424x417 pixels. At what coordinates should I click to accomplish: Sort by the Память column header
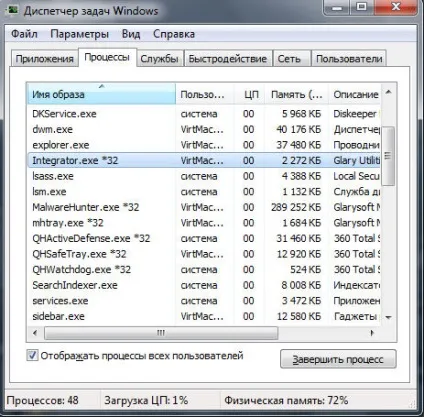[297, 94]
